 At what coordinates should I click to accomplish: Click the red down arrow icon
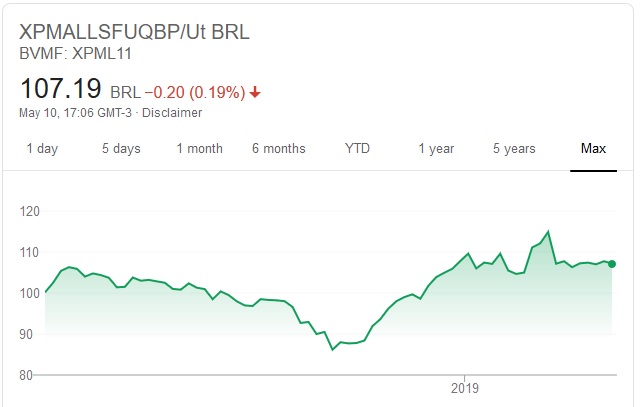point(255,93)
